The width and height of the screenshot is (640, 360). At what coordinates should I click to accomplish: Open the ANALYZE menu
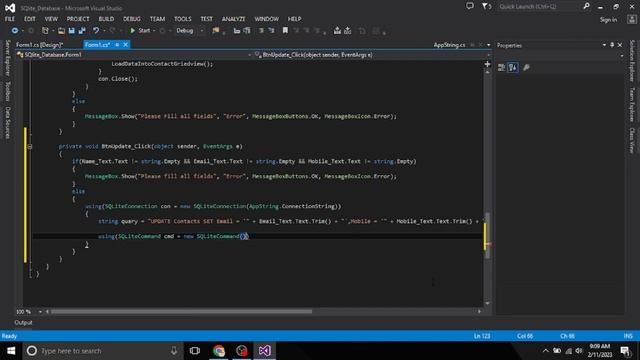pyautogui.click(x=233, y=19)
